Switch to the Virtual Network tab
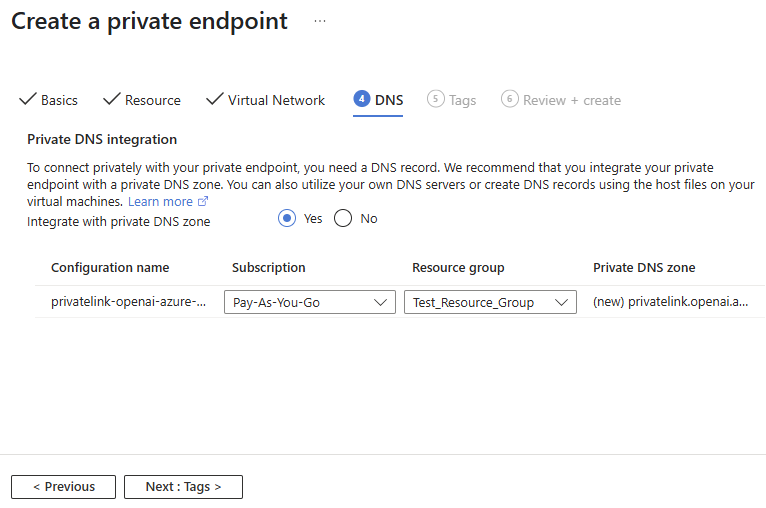The height and width of the screenshot is (508, 766). tap(276, 100)
